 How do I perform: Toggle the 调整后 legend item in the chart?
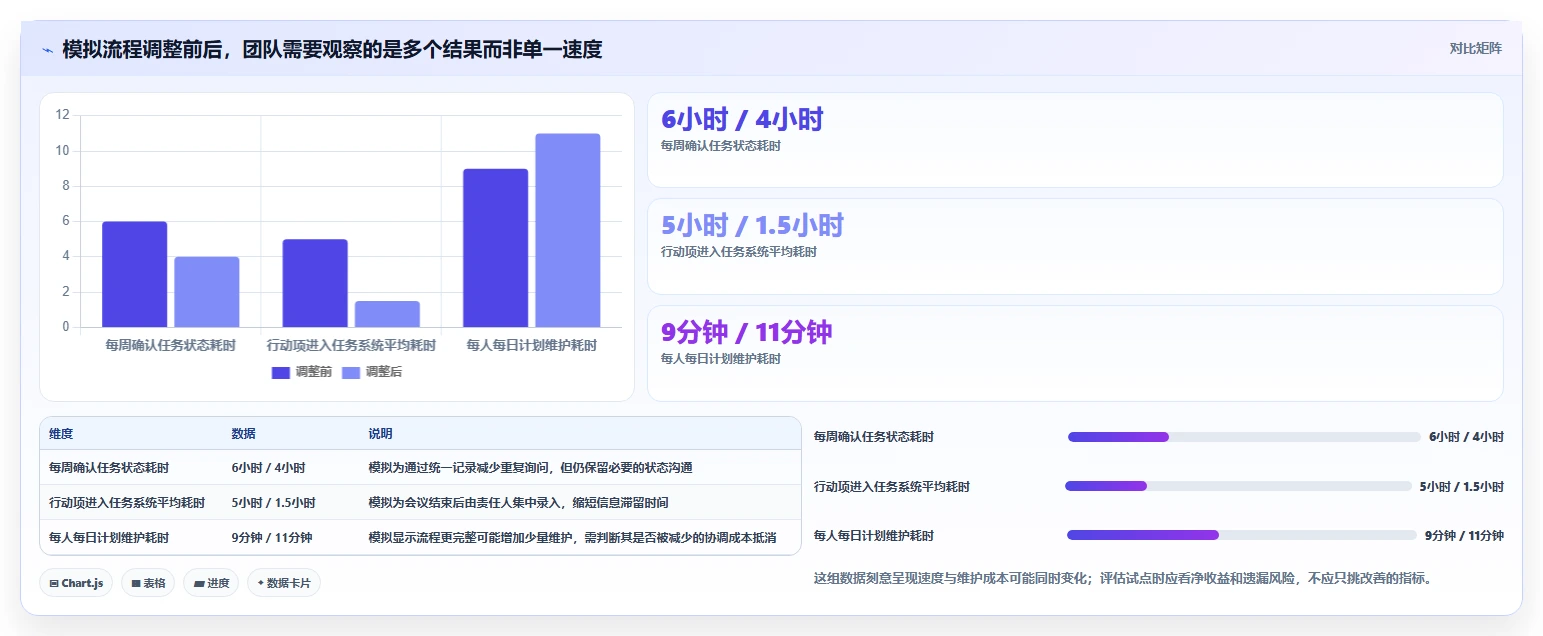(x=372, y=372)
